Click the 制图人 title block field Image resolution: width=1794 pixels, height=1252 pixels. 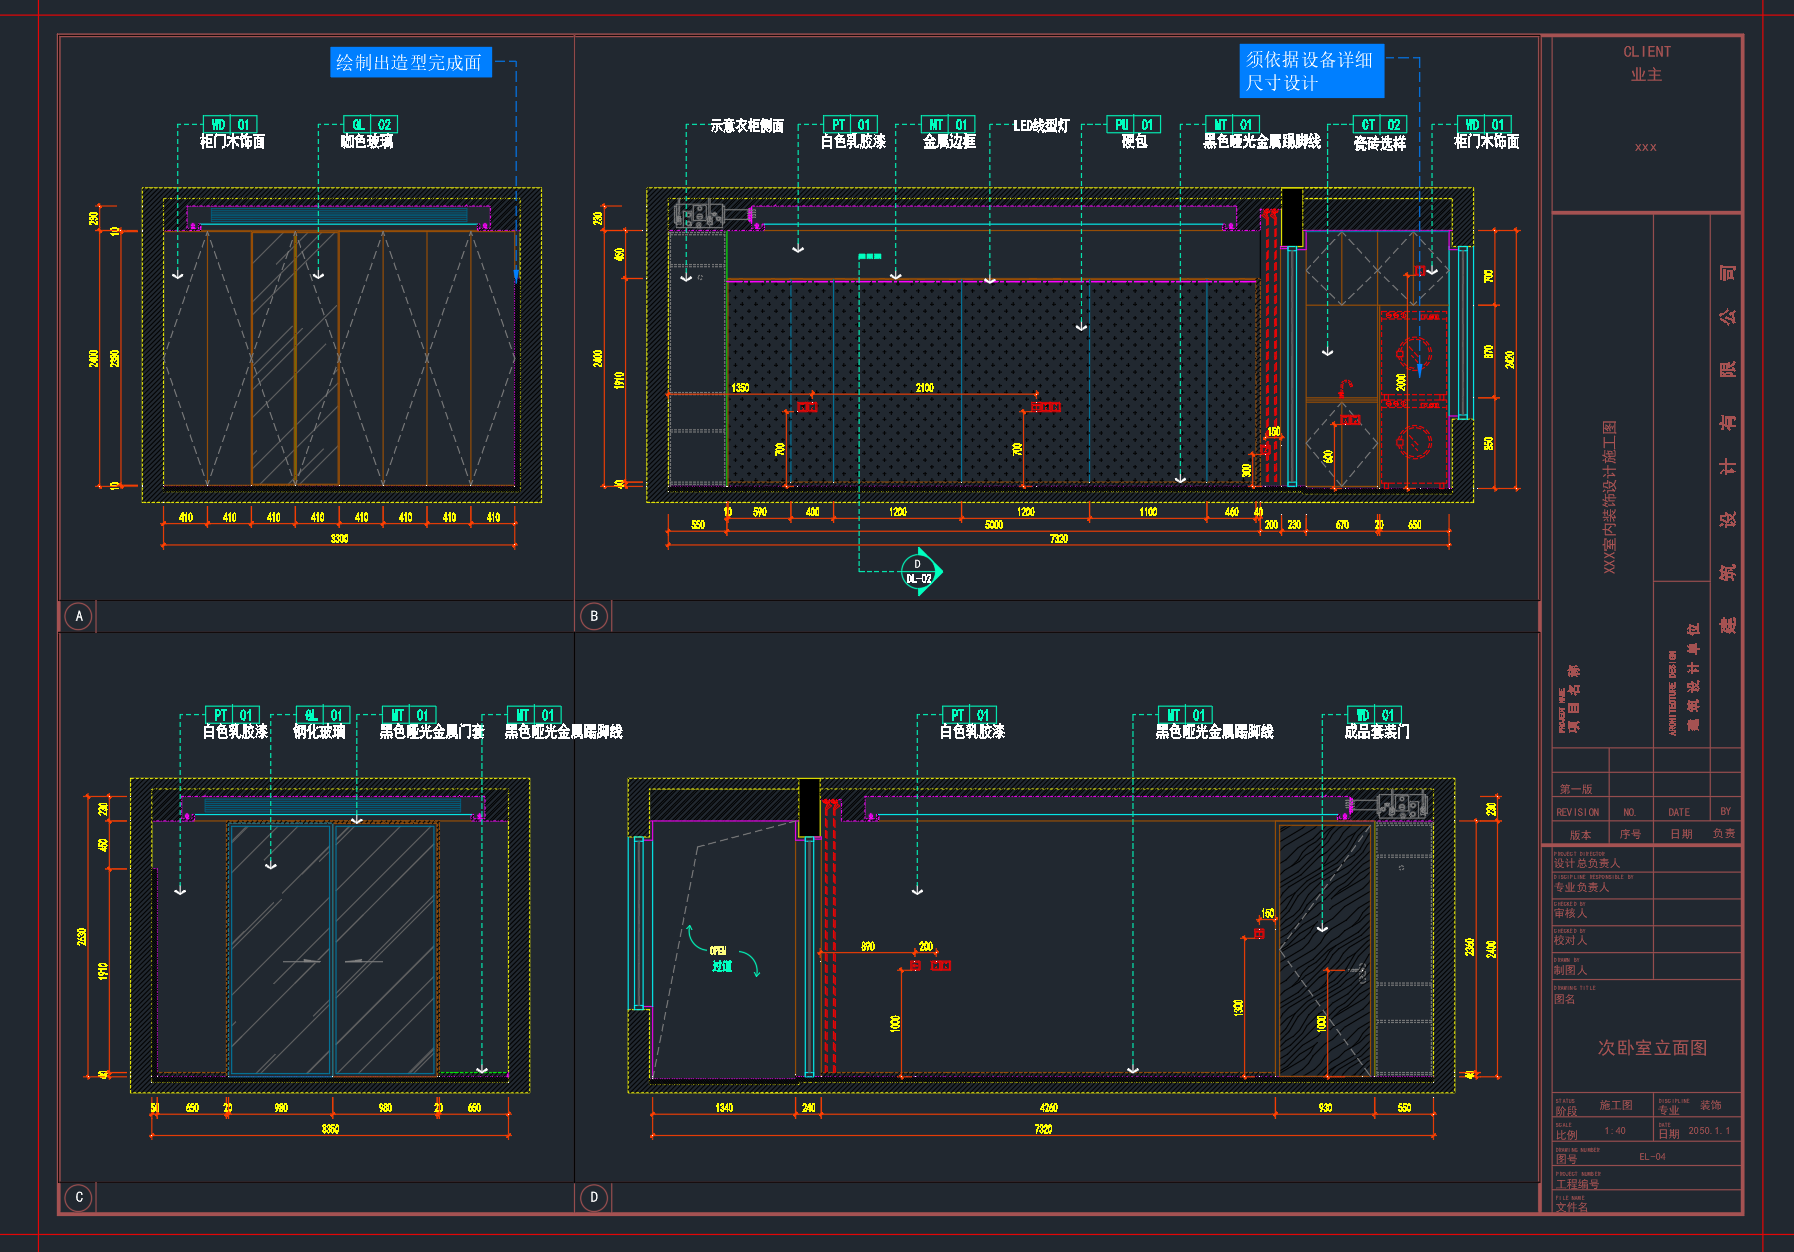1570,970
